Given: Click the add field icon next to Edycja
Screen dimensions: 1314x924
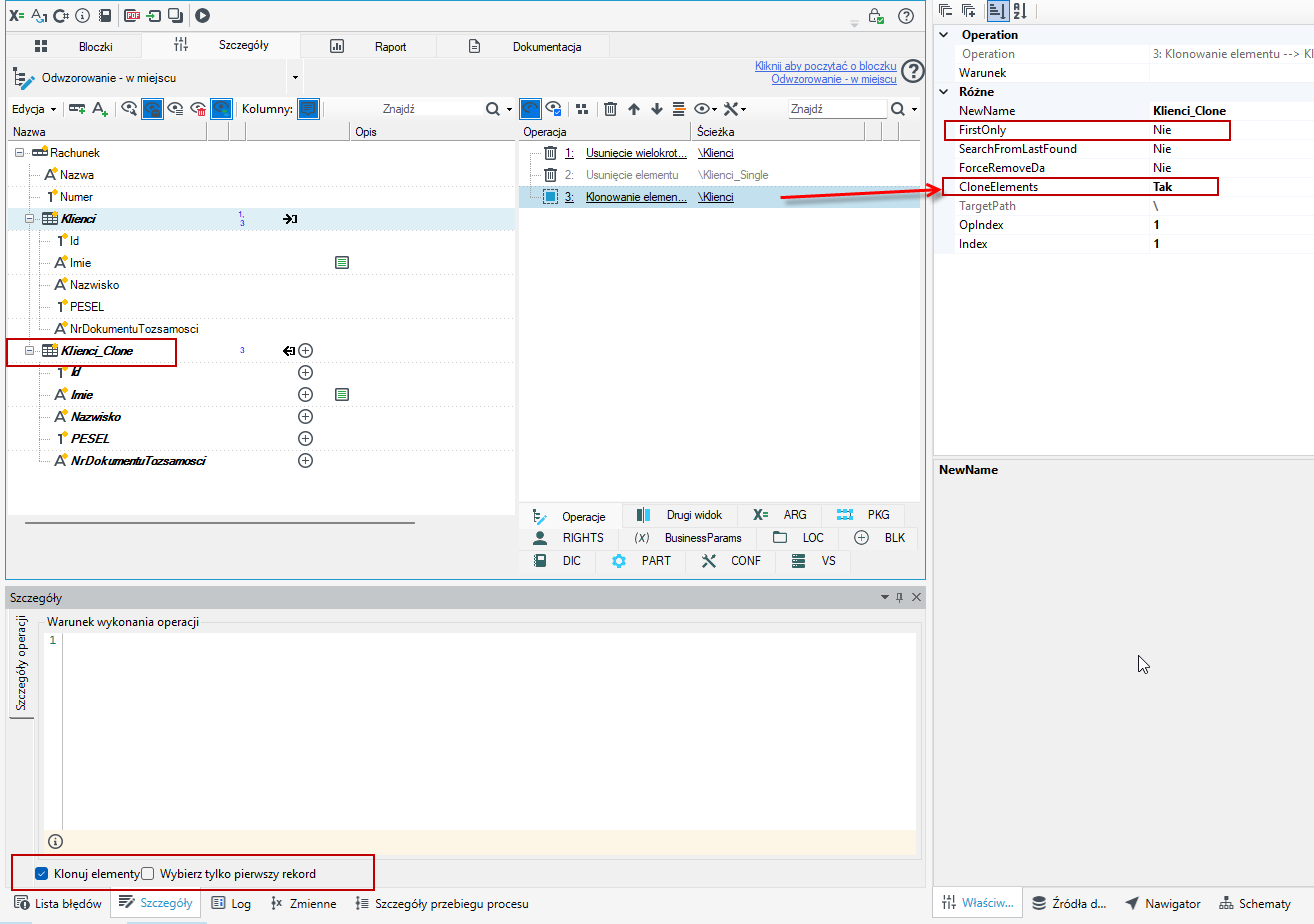Looking at the screenshot, I should coord(77,109).
